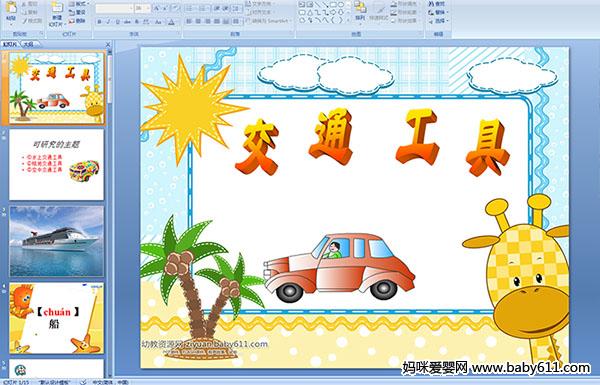The height and width of the screenshot is (385, 600).
Task: Open the font size dropdown
Action: (x=143, y=8)
